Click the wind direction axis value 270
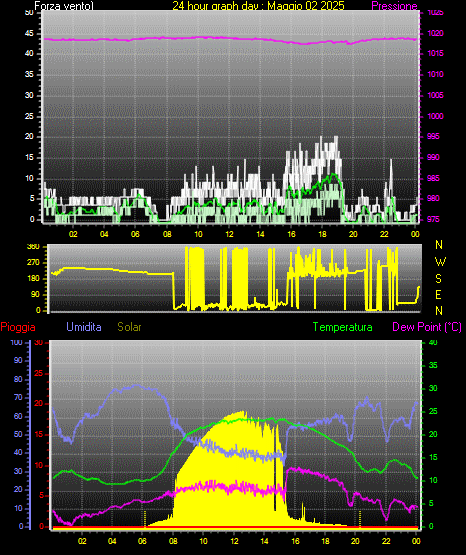This screenshot has width=466, height=555. 34,263
